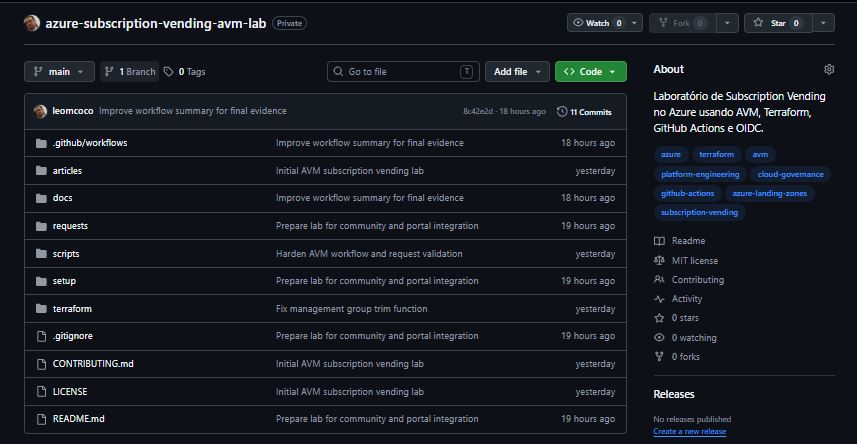
Task: Open the CONTRIBUTING.md file
Action: coord(93,364)
